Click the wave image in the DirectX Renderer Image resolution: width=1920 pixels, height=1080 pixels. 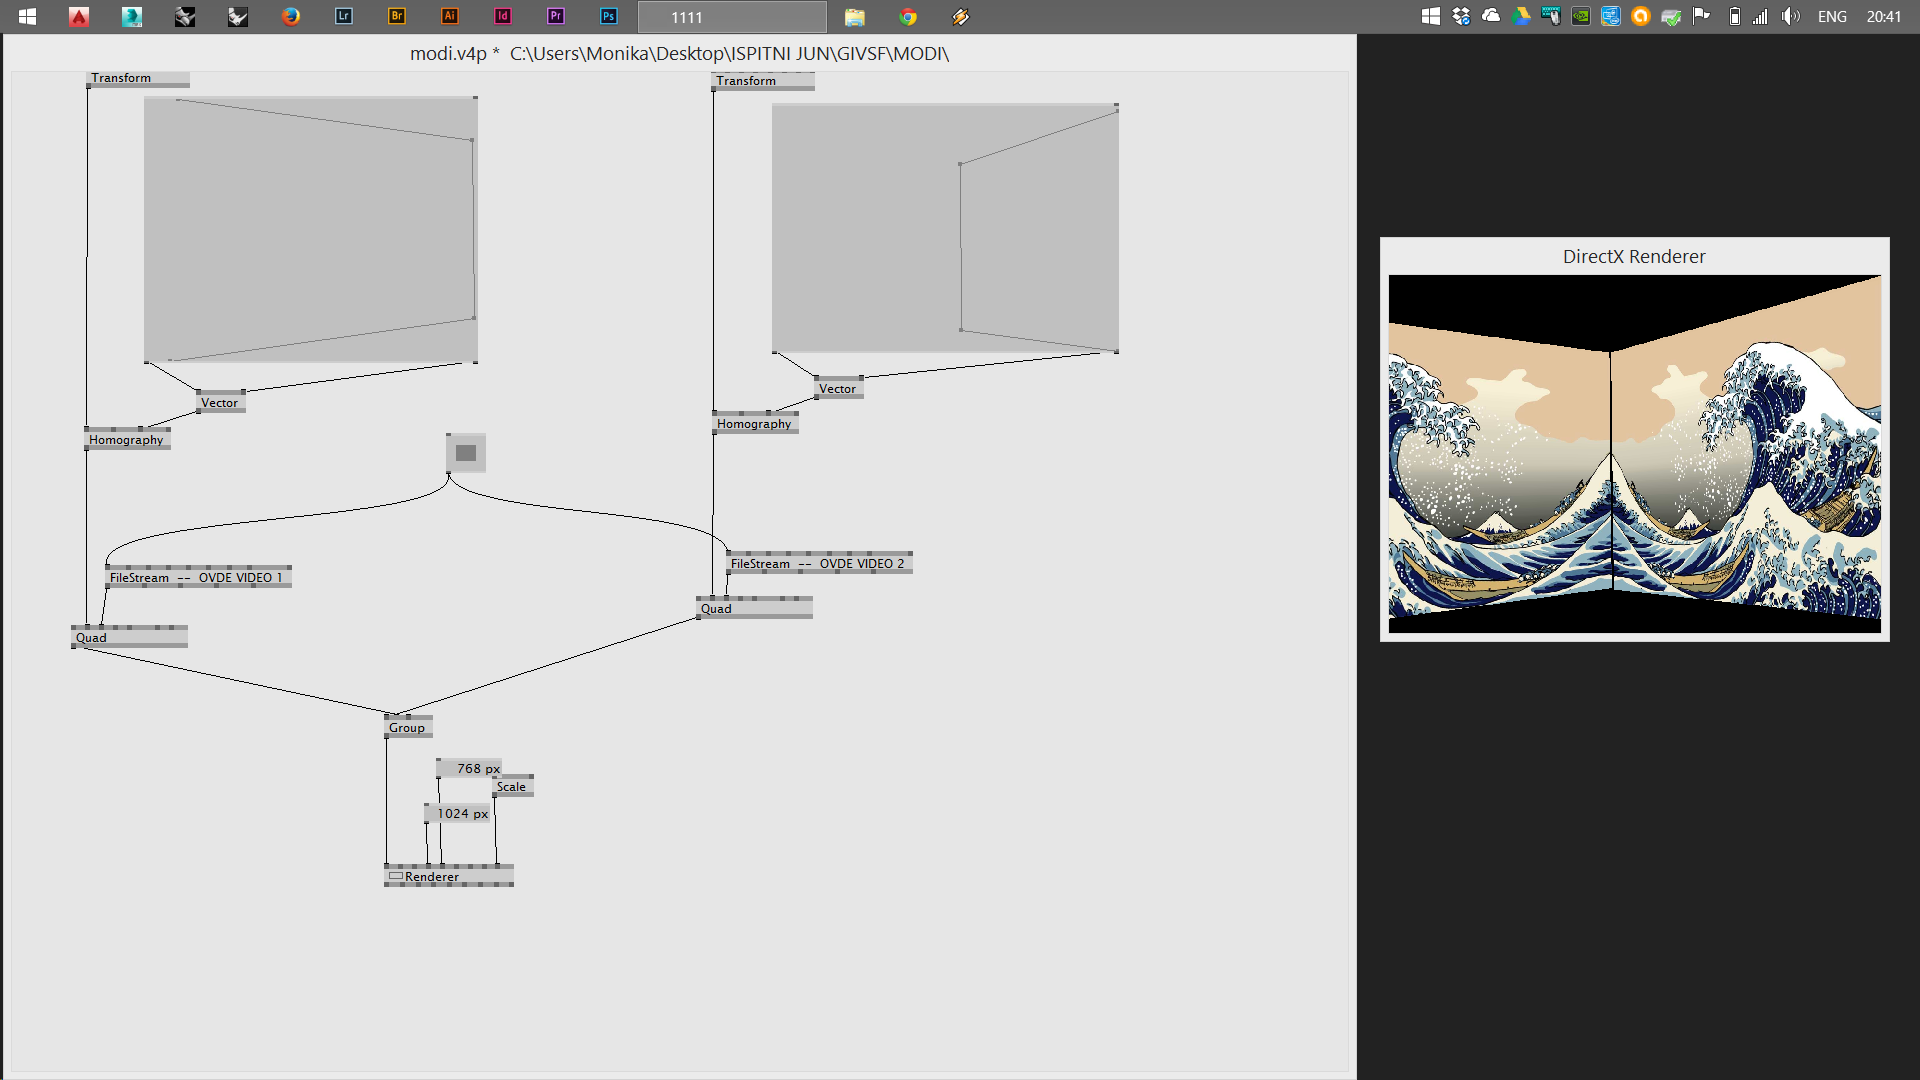tap(1635, 454)
